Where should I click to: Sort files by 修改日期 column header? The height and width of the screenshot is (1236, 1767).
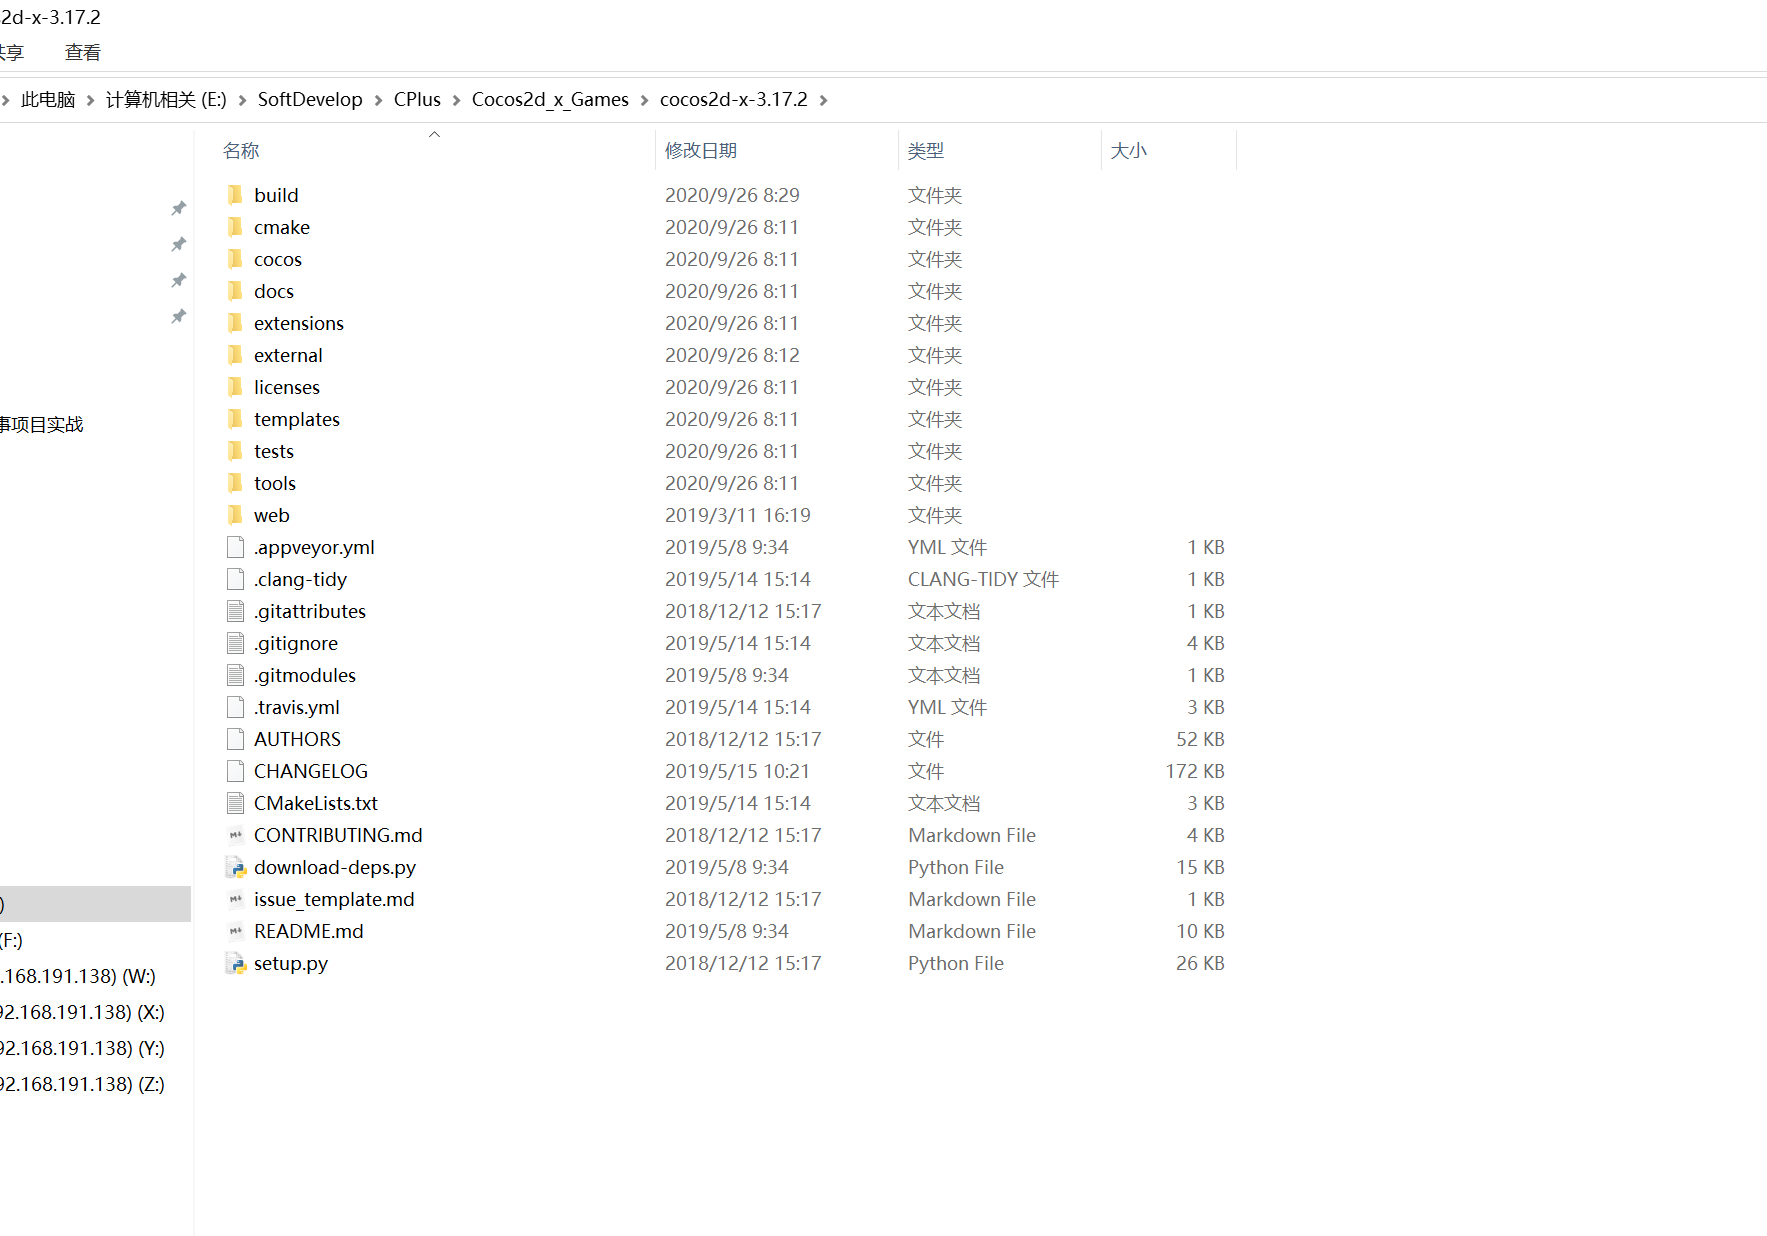pos(701,150)
